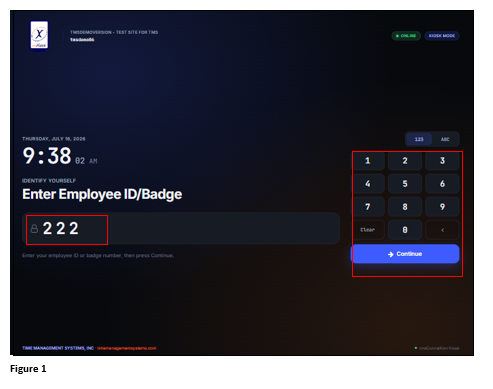Tap the Clear key on keypad
This screenshot has width=493, height=389.
coord(368,230)
